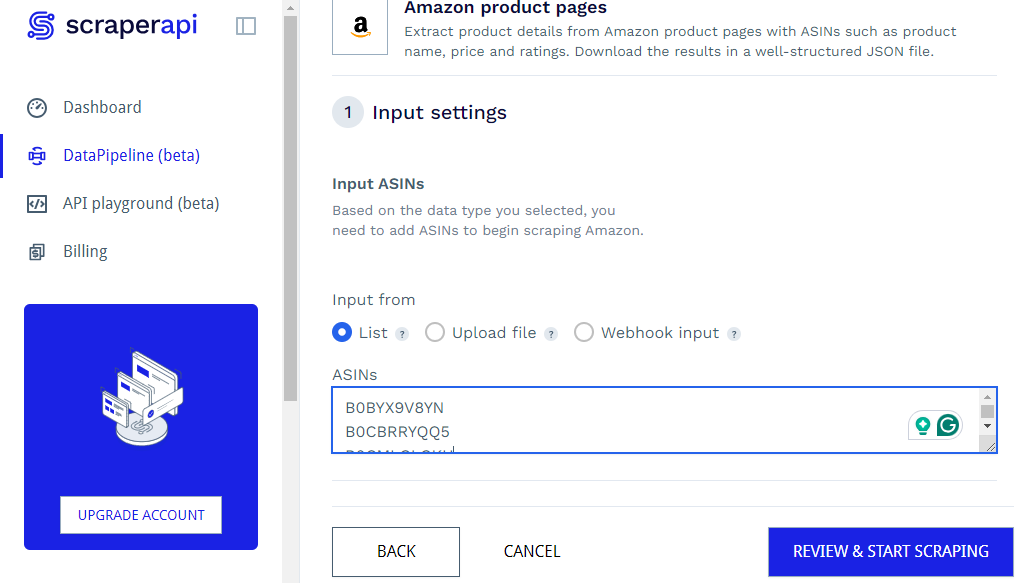Click the ScraperAPI logo

click(112, 25)
